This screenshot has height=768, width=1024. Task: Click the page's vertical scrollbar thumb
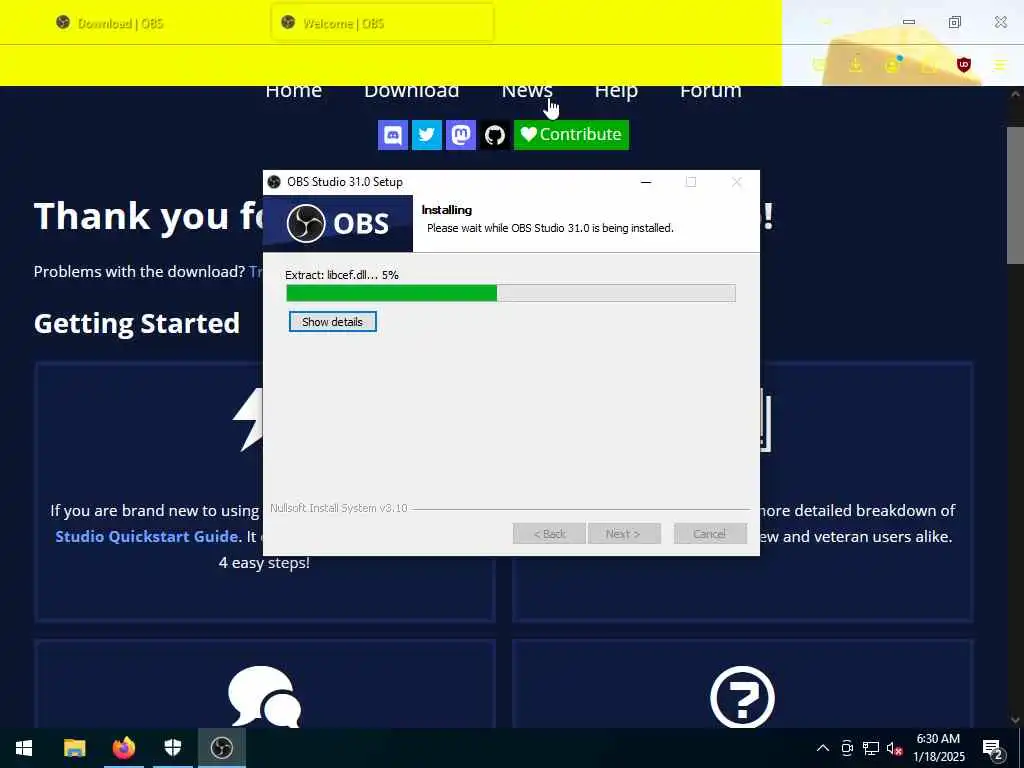[1015, 196]
